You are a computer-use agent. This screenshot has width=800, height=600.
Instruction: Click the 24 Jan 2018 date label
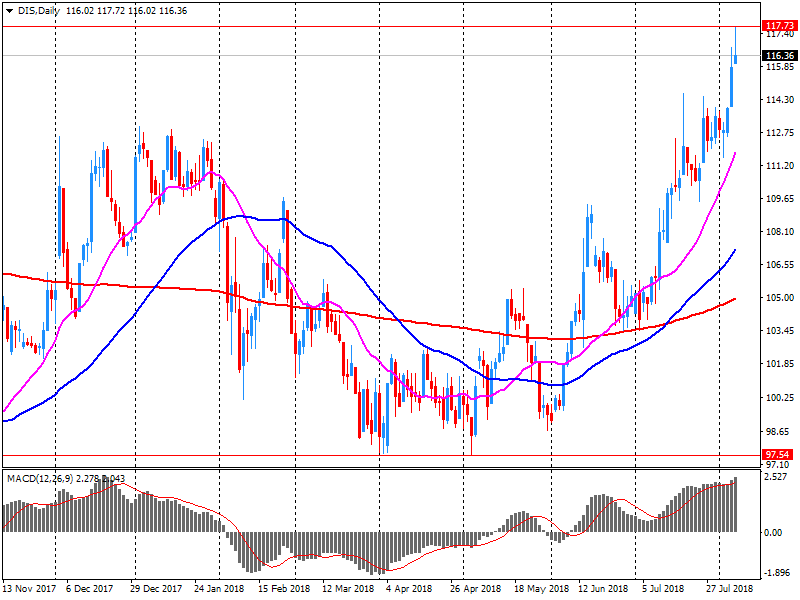(x=219, y=589)
